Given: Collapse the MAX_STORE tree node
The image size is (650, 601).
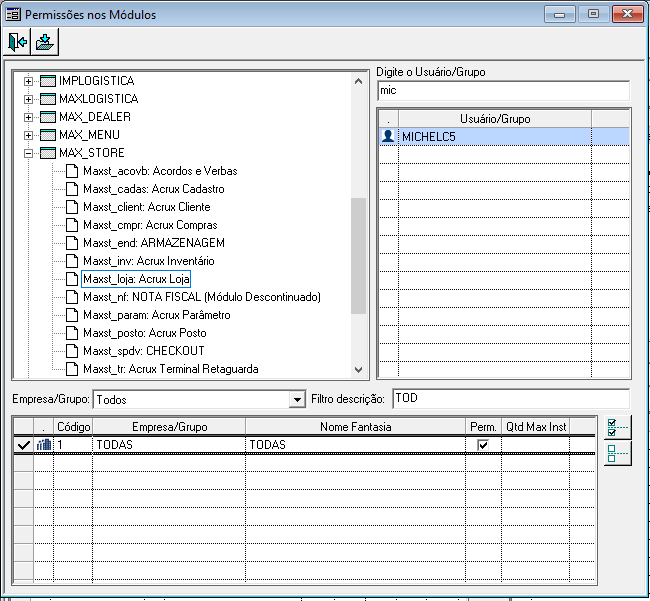Looking at the screenshot, I should [28, 153].
